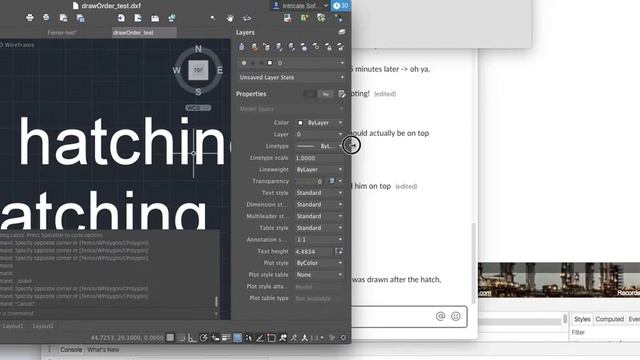Viewport: 640px width, 360px height.
Task: Click the clock notification badge showing 30
Action: pos(340,6)
